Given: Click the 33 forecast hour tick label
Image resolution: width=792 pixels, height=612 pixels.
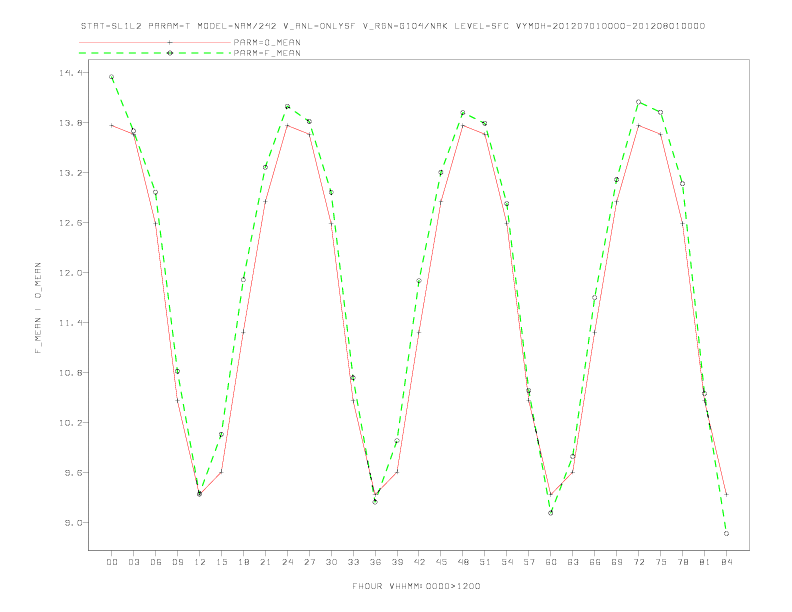Looking at the screenshot, I should (x=353, y=562).
